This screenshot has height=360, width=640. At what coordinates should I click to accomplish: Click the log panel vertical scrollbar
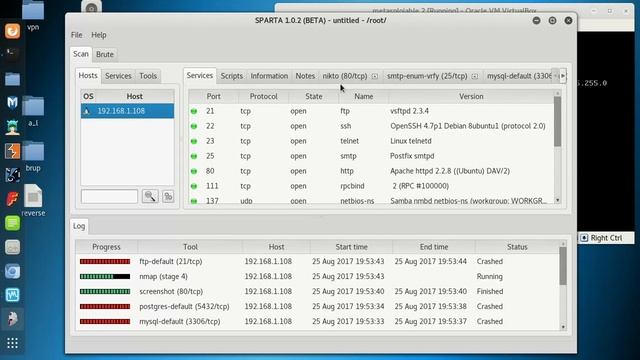pyautogui.click(x=563, y=266)
